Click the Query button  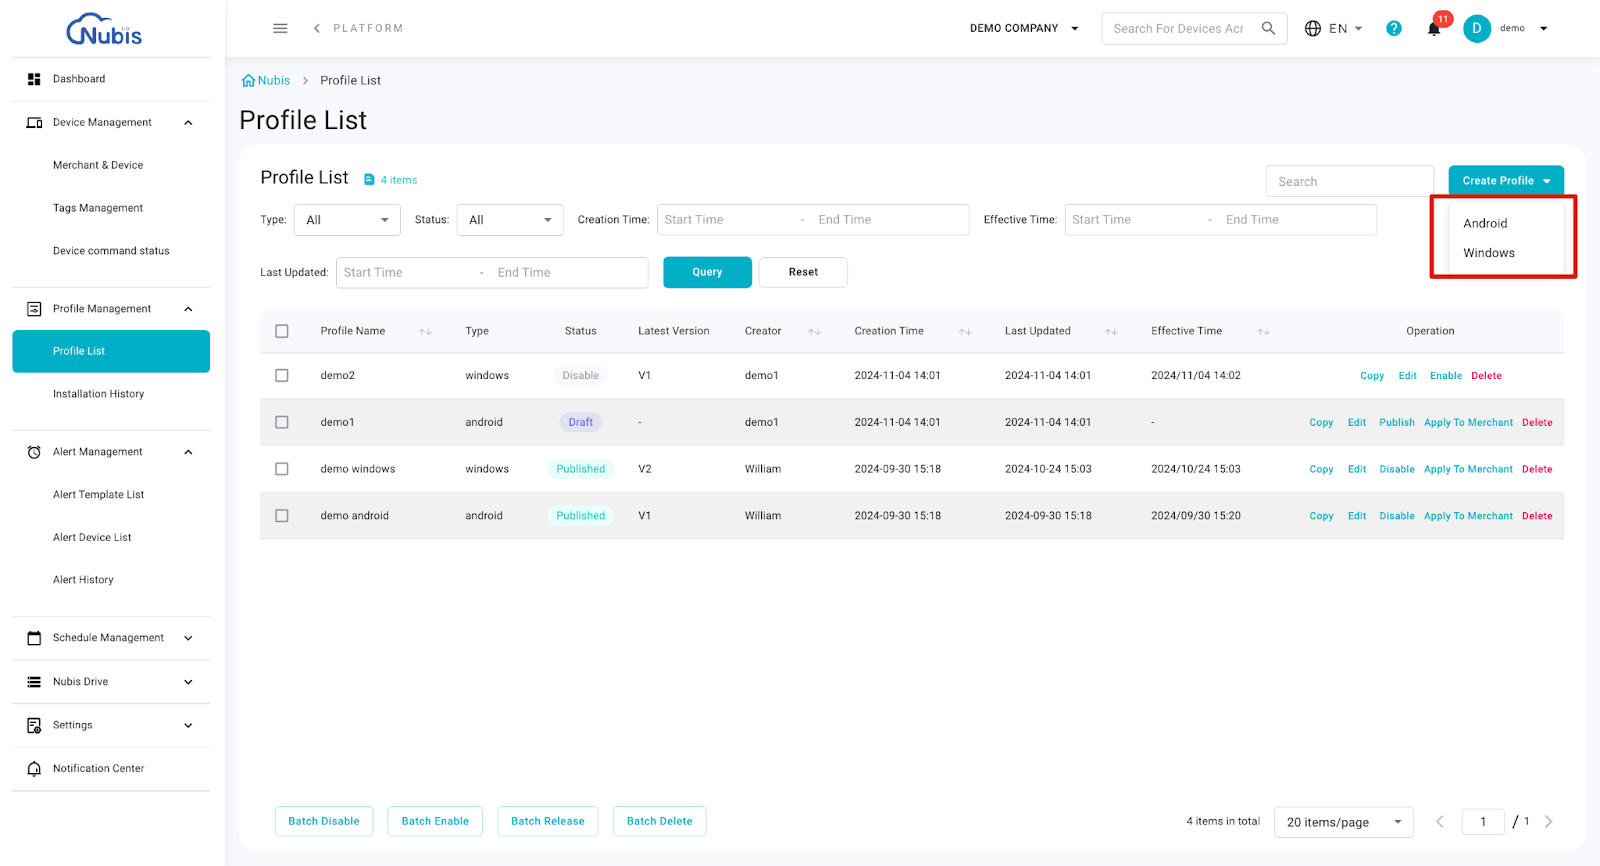point(707,272)
